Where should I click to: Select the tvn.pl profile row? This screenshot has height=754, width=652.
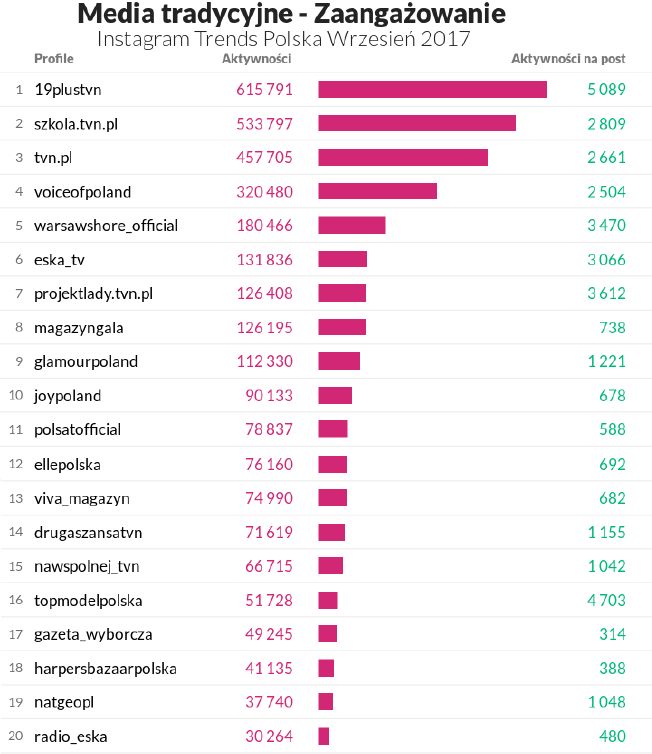pyautogui.click(x=54, y=158)
